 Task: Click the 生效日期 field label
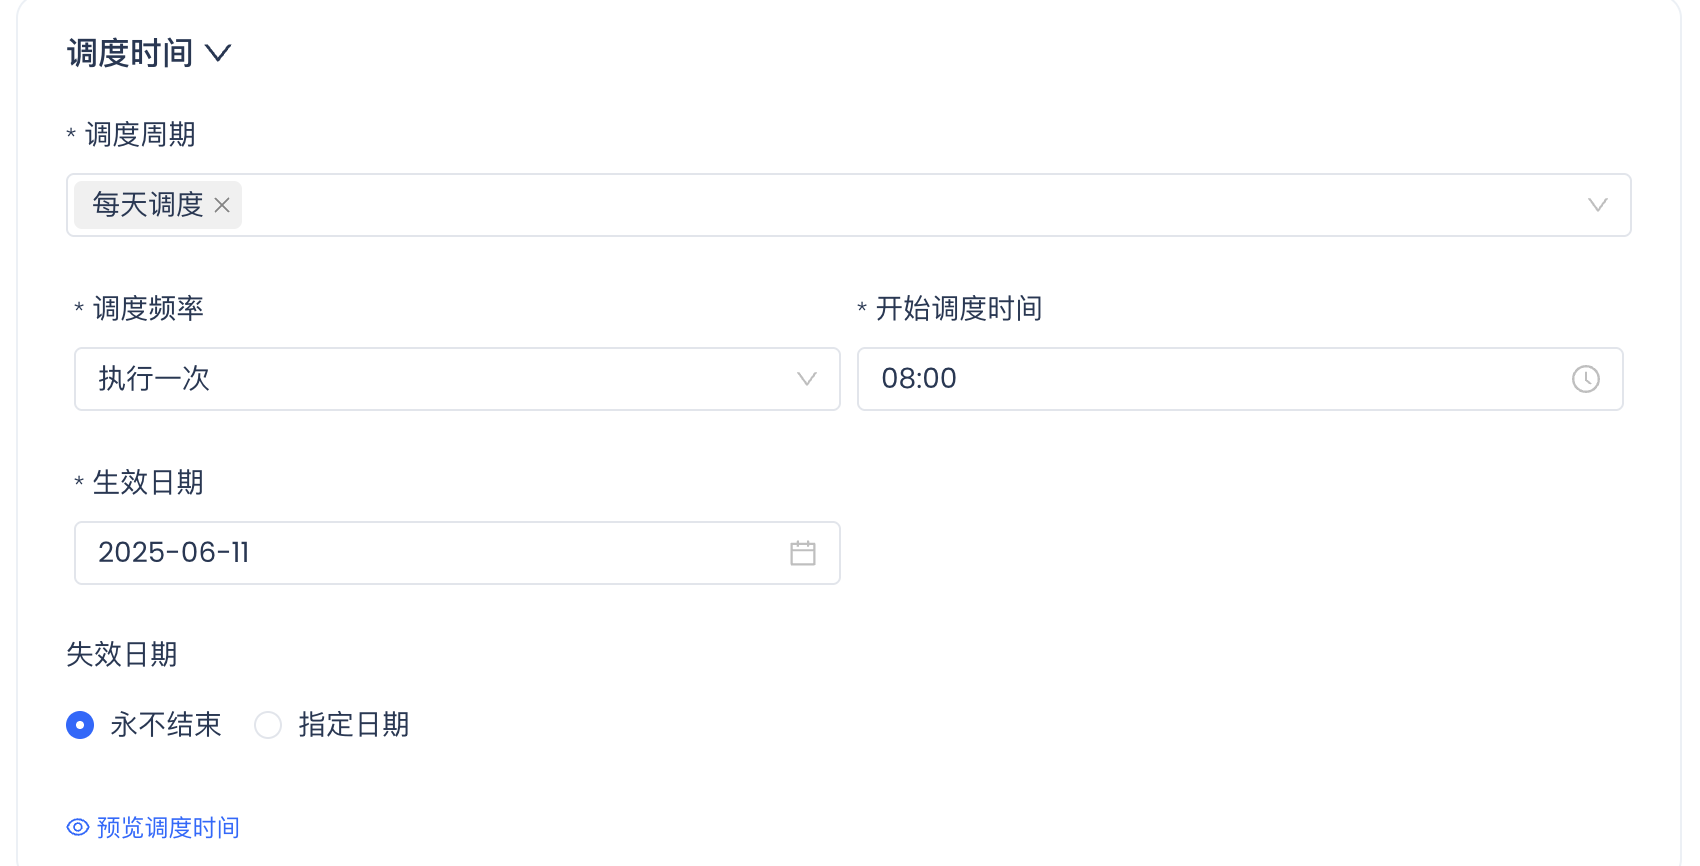click(148, 483)
